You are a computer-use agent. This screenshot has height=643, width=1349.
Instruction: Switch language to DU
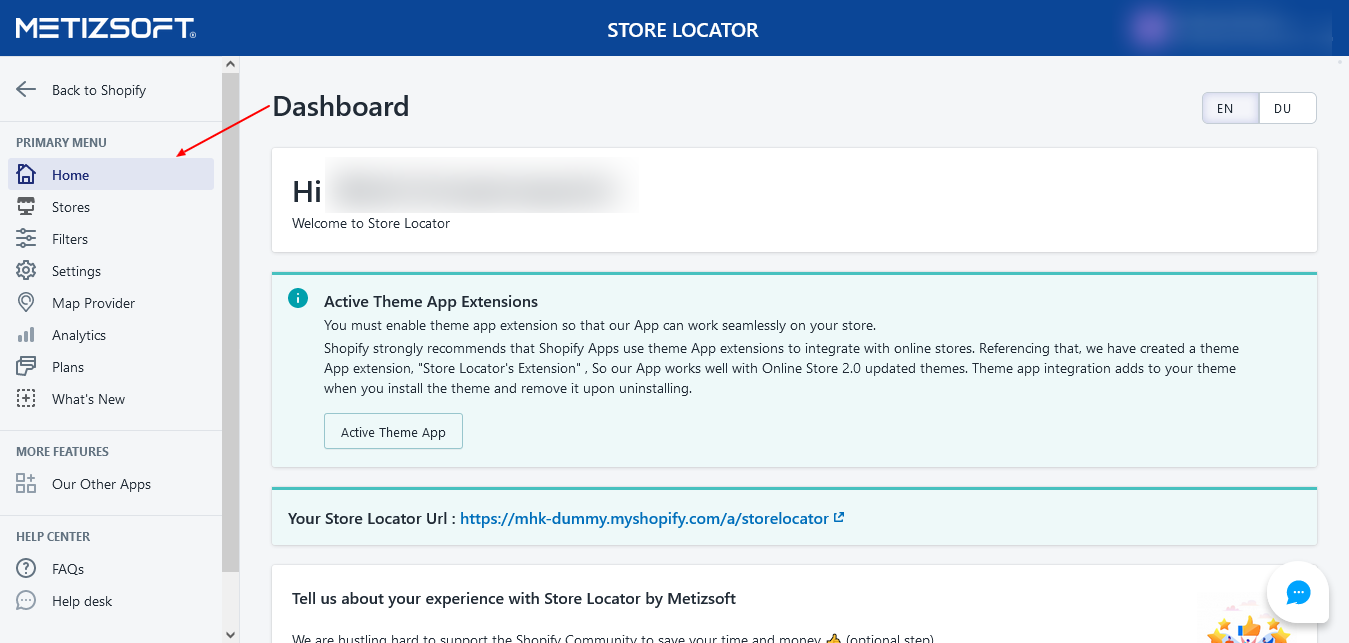point(1287,108)
